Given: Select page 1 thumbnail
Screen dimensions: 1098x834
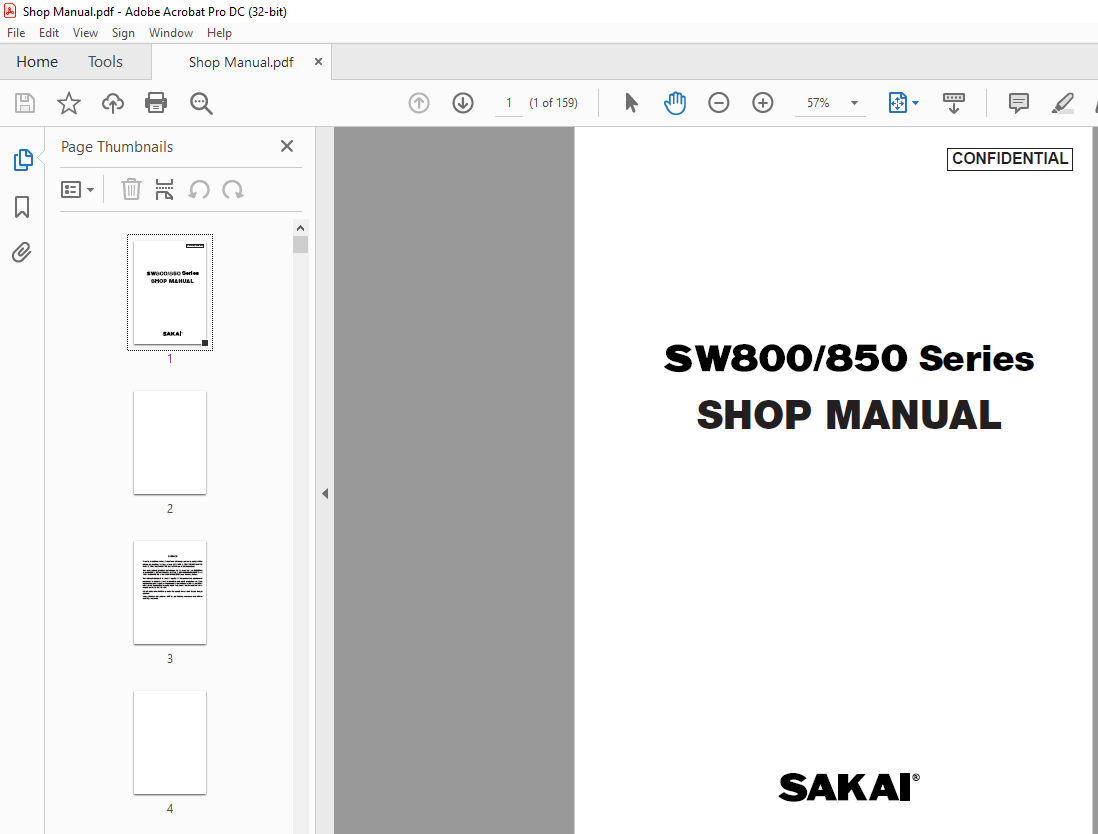Looking at the screenshot, I should (170, 292).
